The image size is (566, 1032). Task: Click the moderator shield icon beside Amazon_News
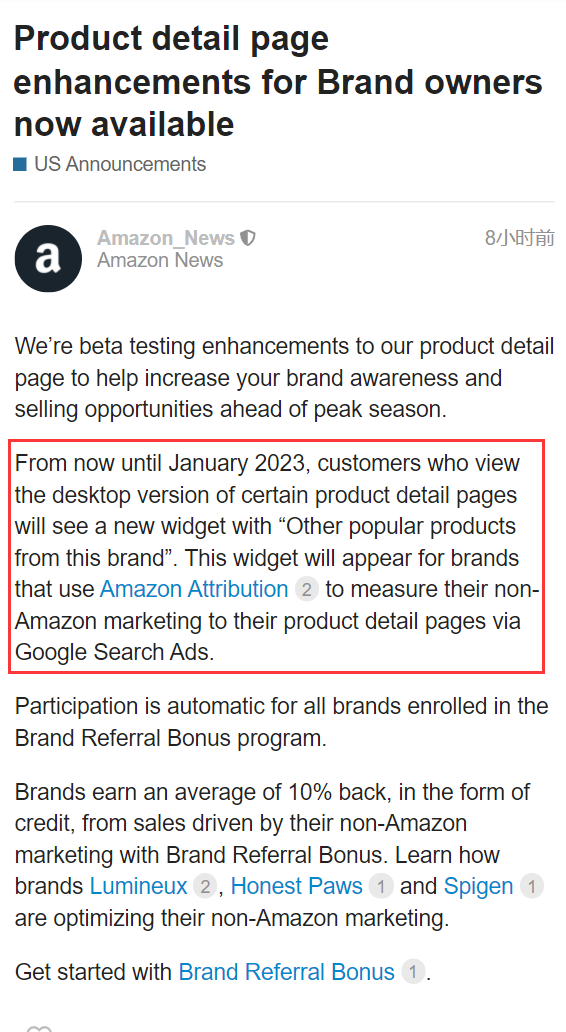click(248, 238)
